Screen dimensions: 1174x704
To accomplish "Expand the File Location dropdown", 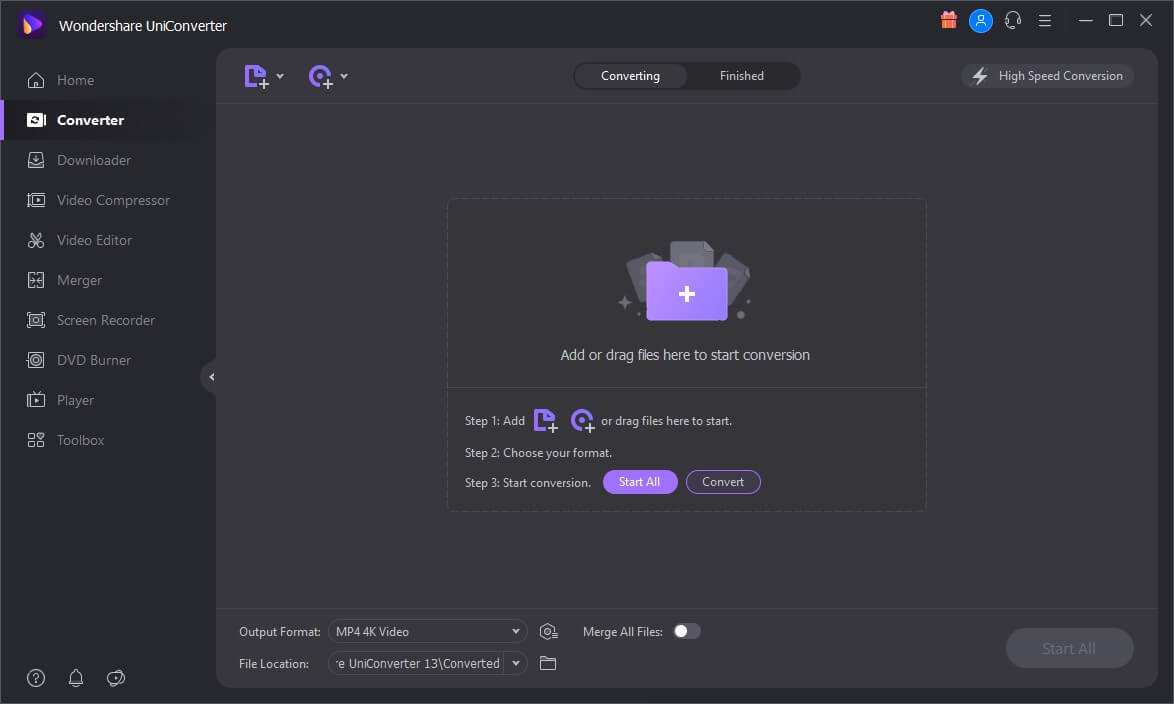I will click(x=516, y=664).
